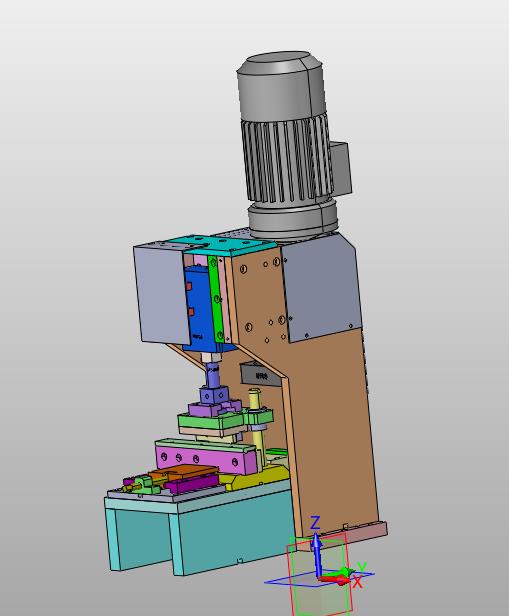Pick the blue press cylinder block
This screenshot has width=509, height=616.
point(200,310)
